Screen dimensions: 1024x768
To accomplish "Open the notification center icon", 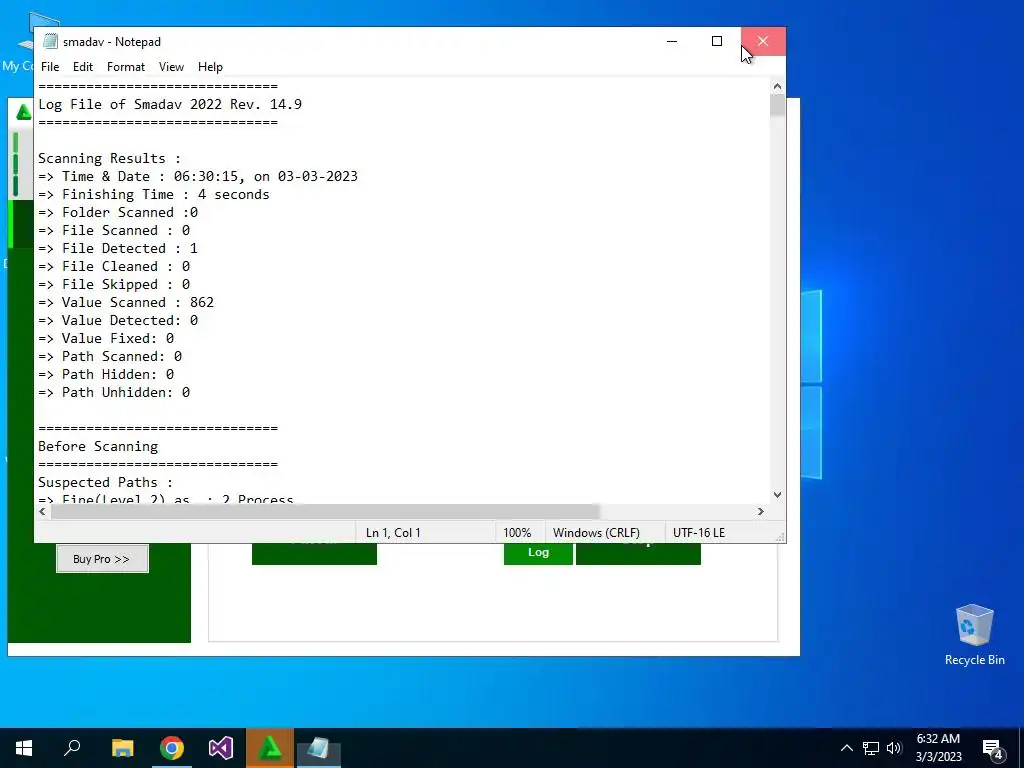I will [x=993, y=748].
